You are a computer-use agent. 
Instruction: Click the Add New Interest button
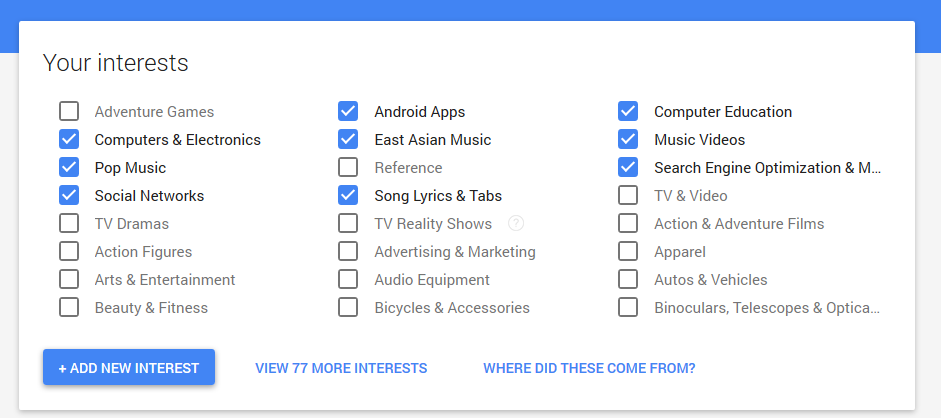pyautogui.click(x=128, y=368)
